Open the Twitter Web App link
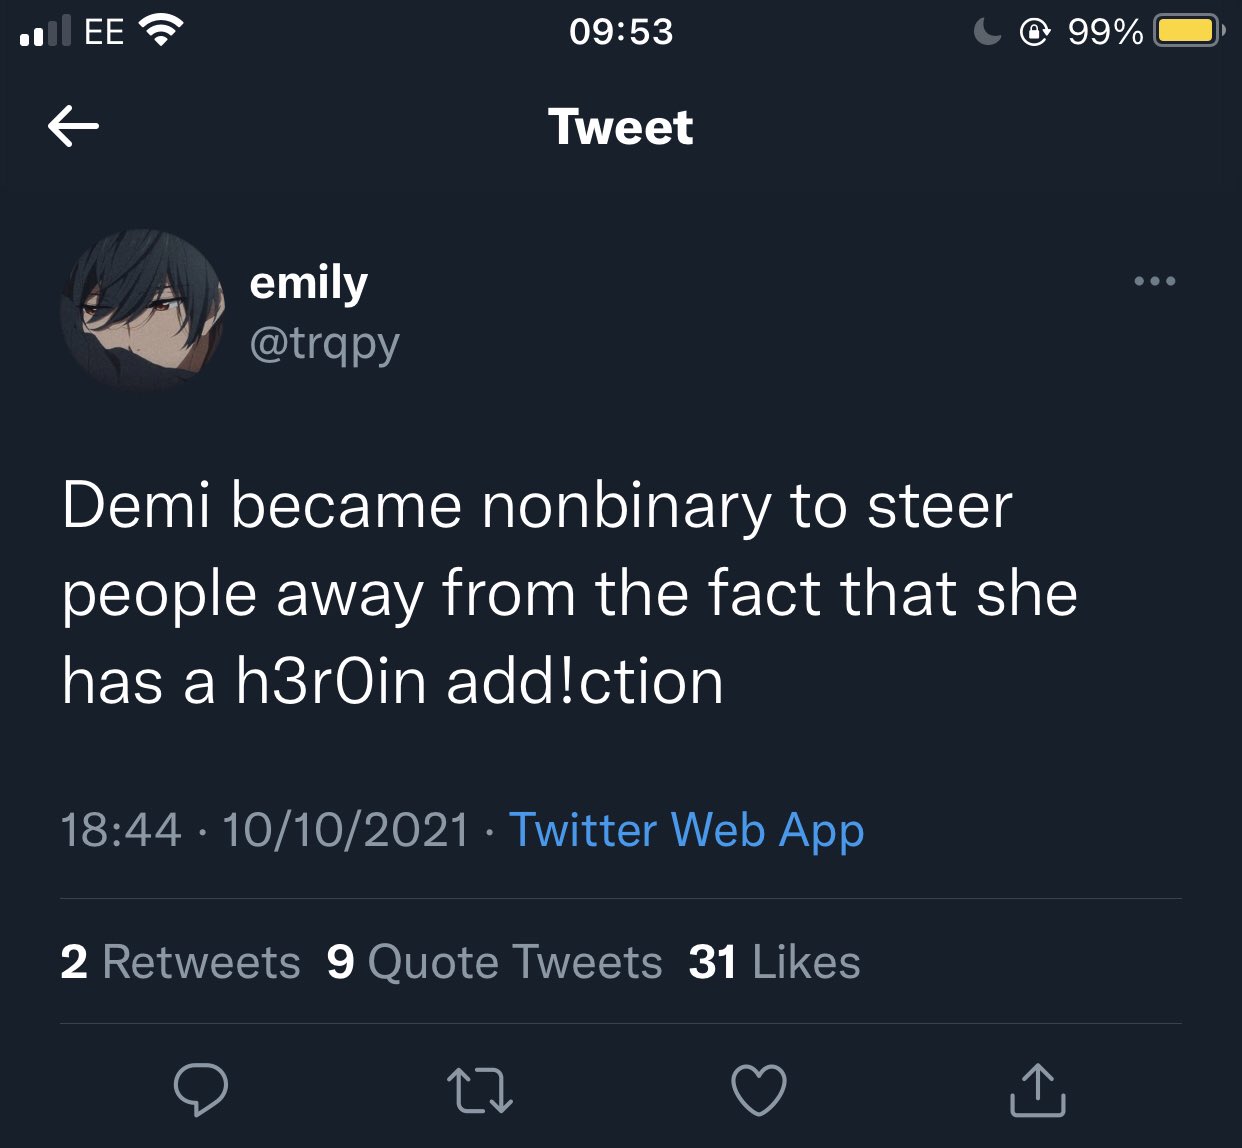Viewport: 1242px width, 1148px height. pos(686,830)
